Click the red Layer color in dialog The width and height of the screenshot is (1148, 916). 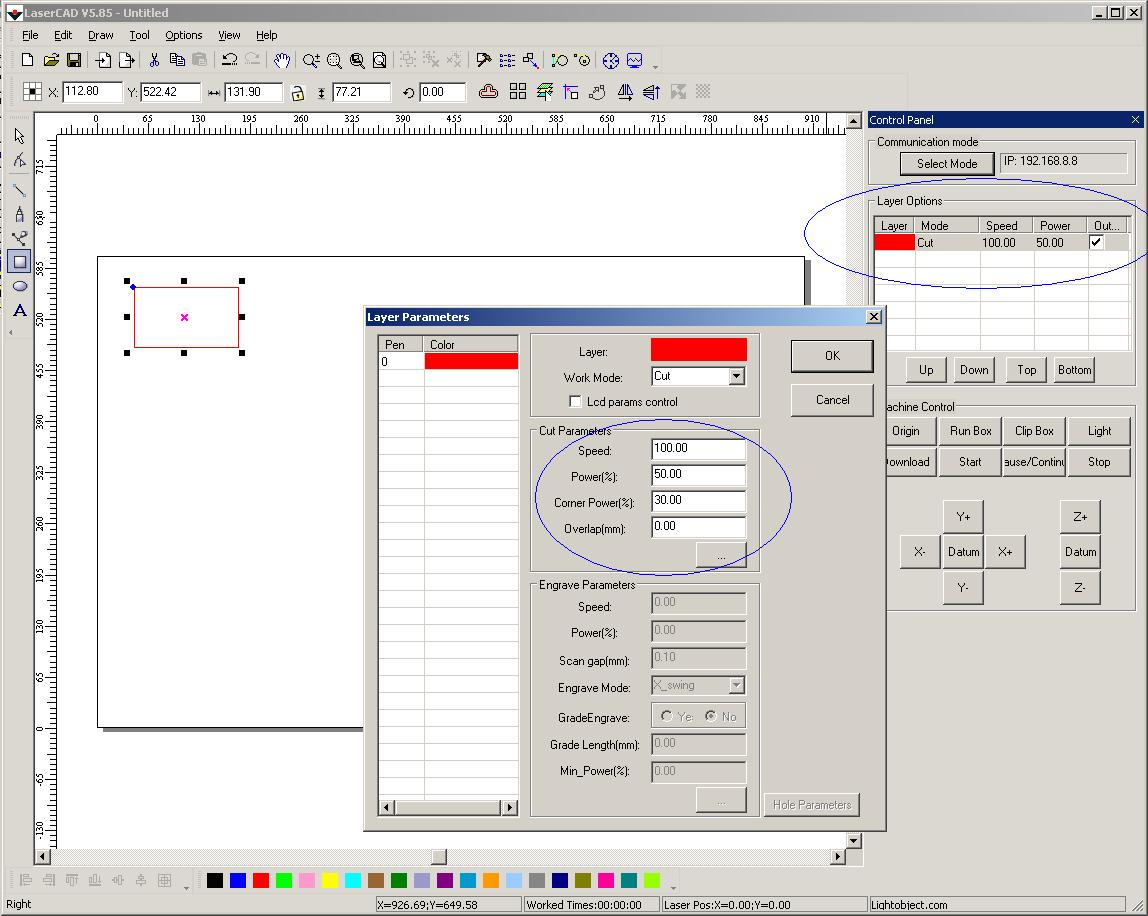pos(698,350)
